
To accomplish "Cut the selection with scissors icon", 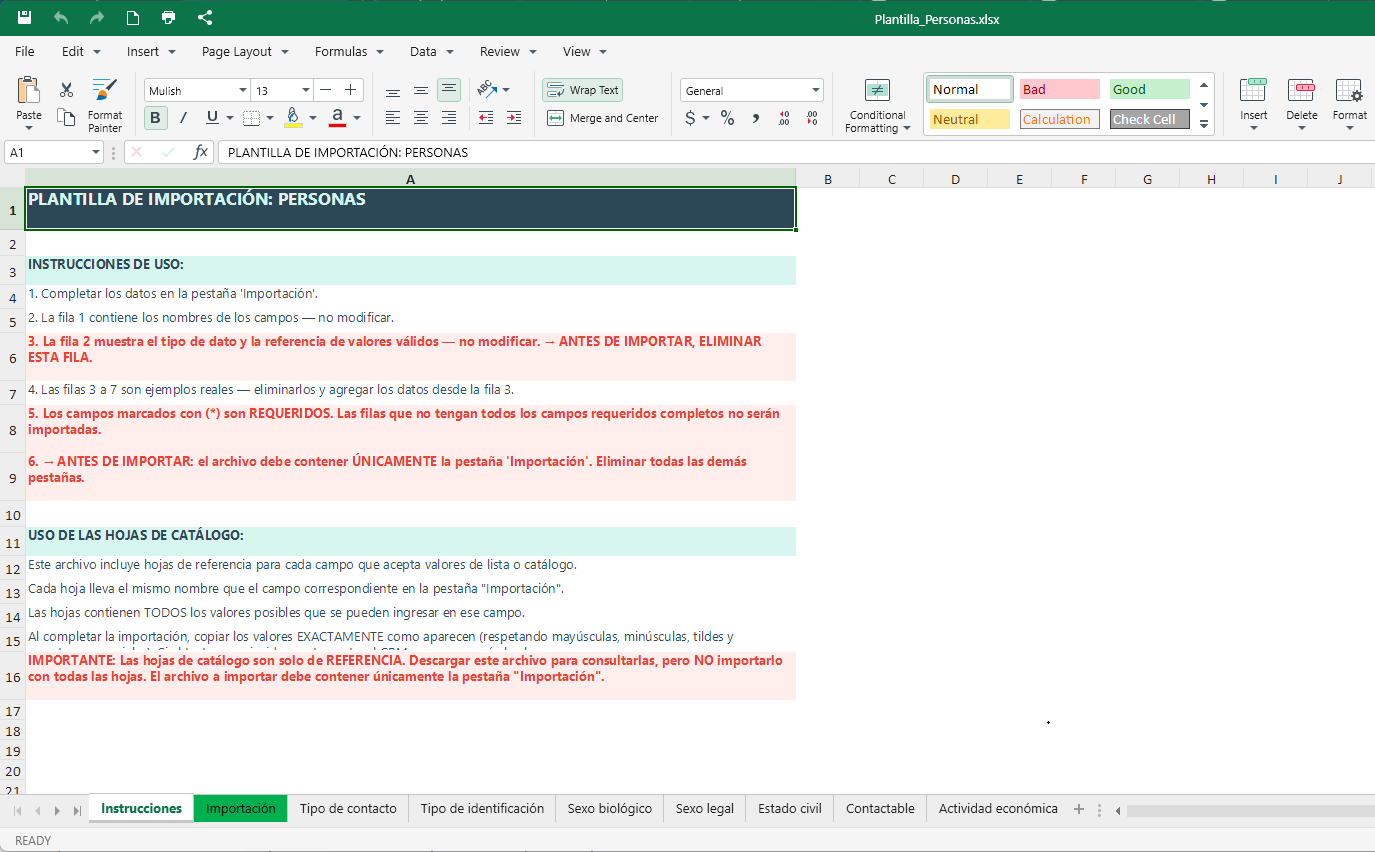I will [x=67, y=90].
